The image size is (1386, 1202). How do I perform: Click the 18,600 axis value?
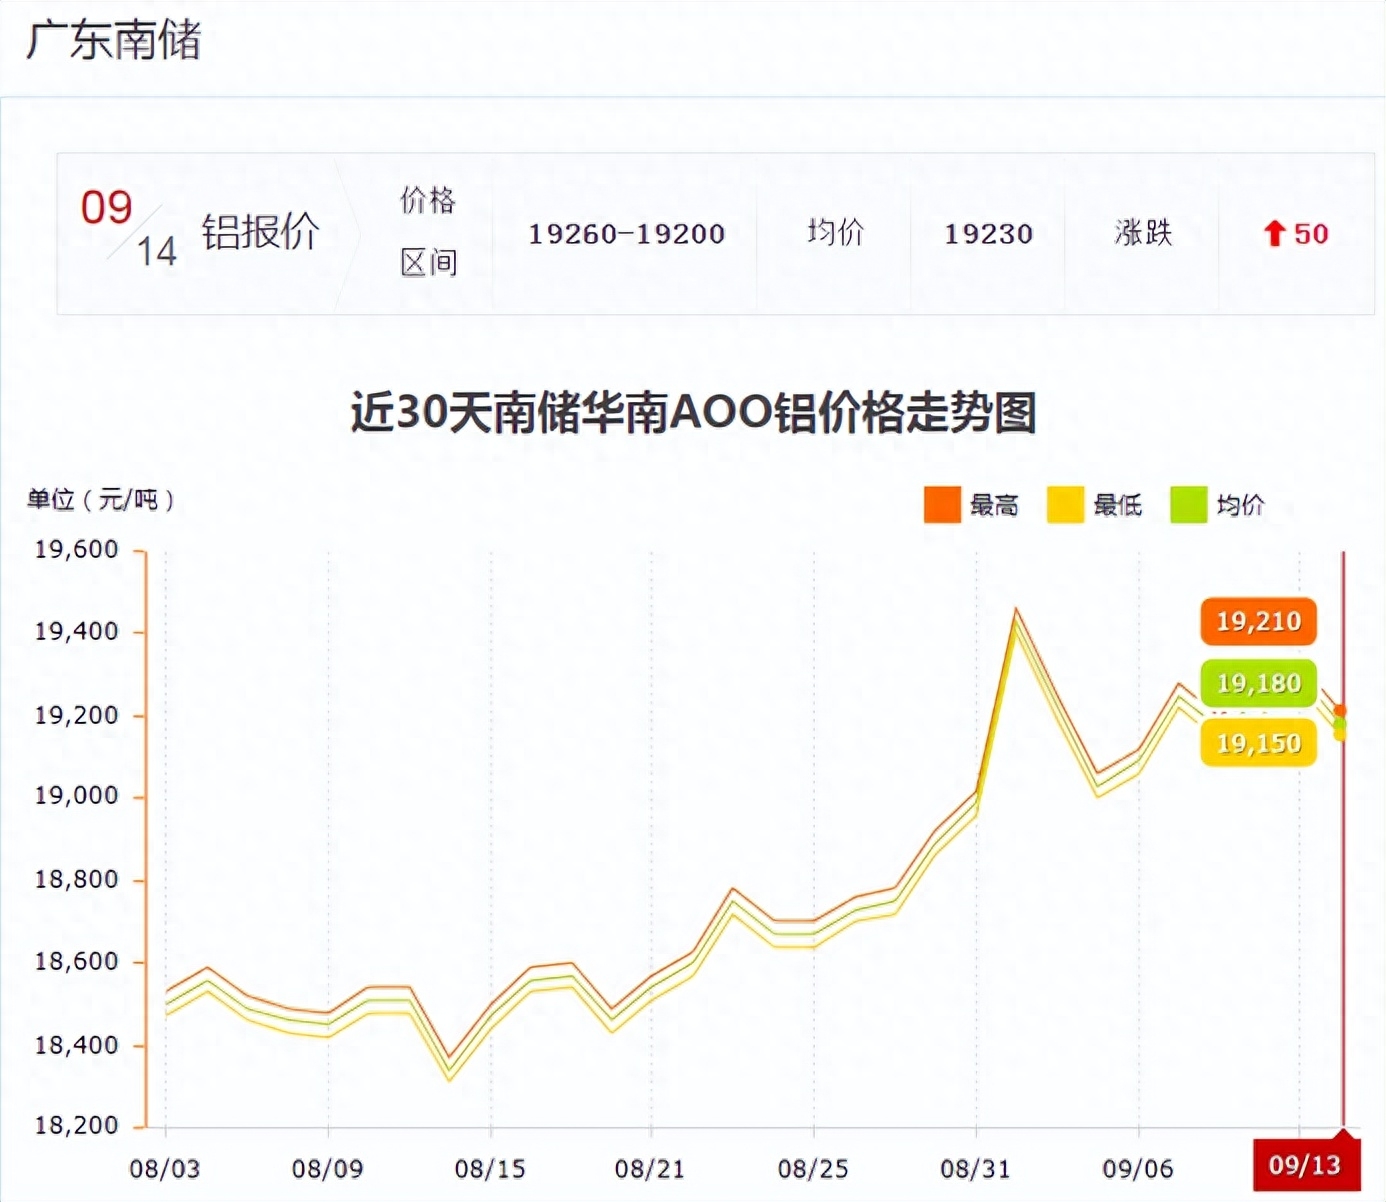(x=77, y=962)
